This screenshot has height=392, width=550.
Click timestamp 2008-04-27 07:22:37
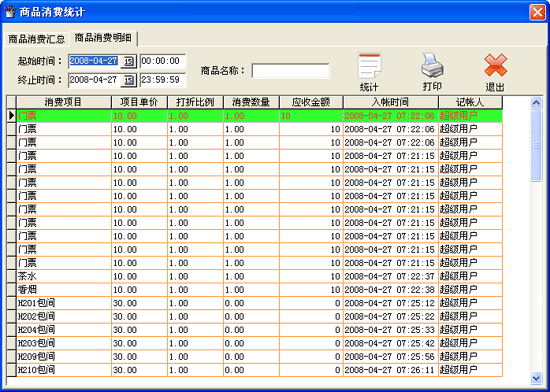389,276
